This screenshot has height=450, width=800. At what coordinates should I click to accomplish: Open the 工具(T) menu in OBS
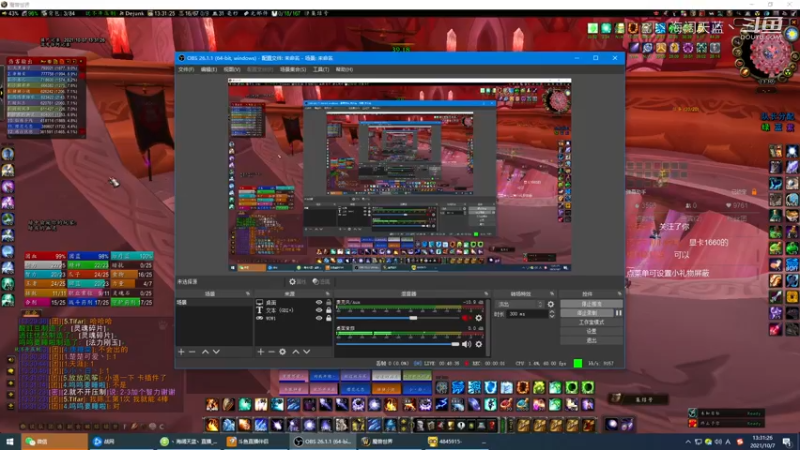point(320,69)
